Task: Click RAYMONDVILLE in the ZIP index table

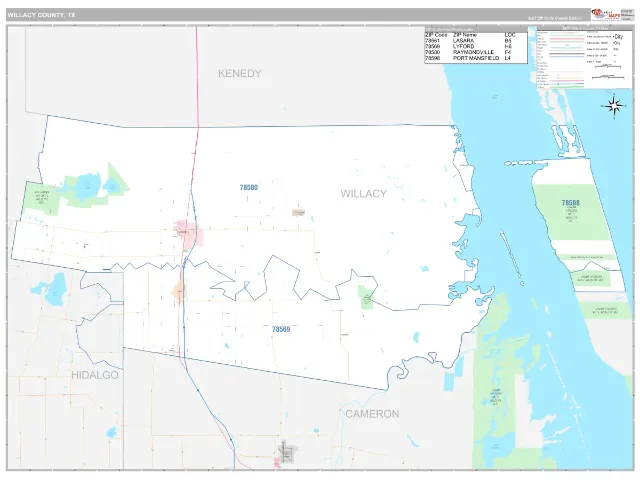Action: [473, 52]
